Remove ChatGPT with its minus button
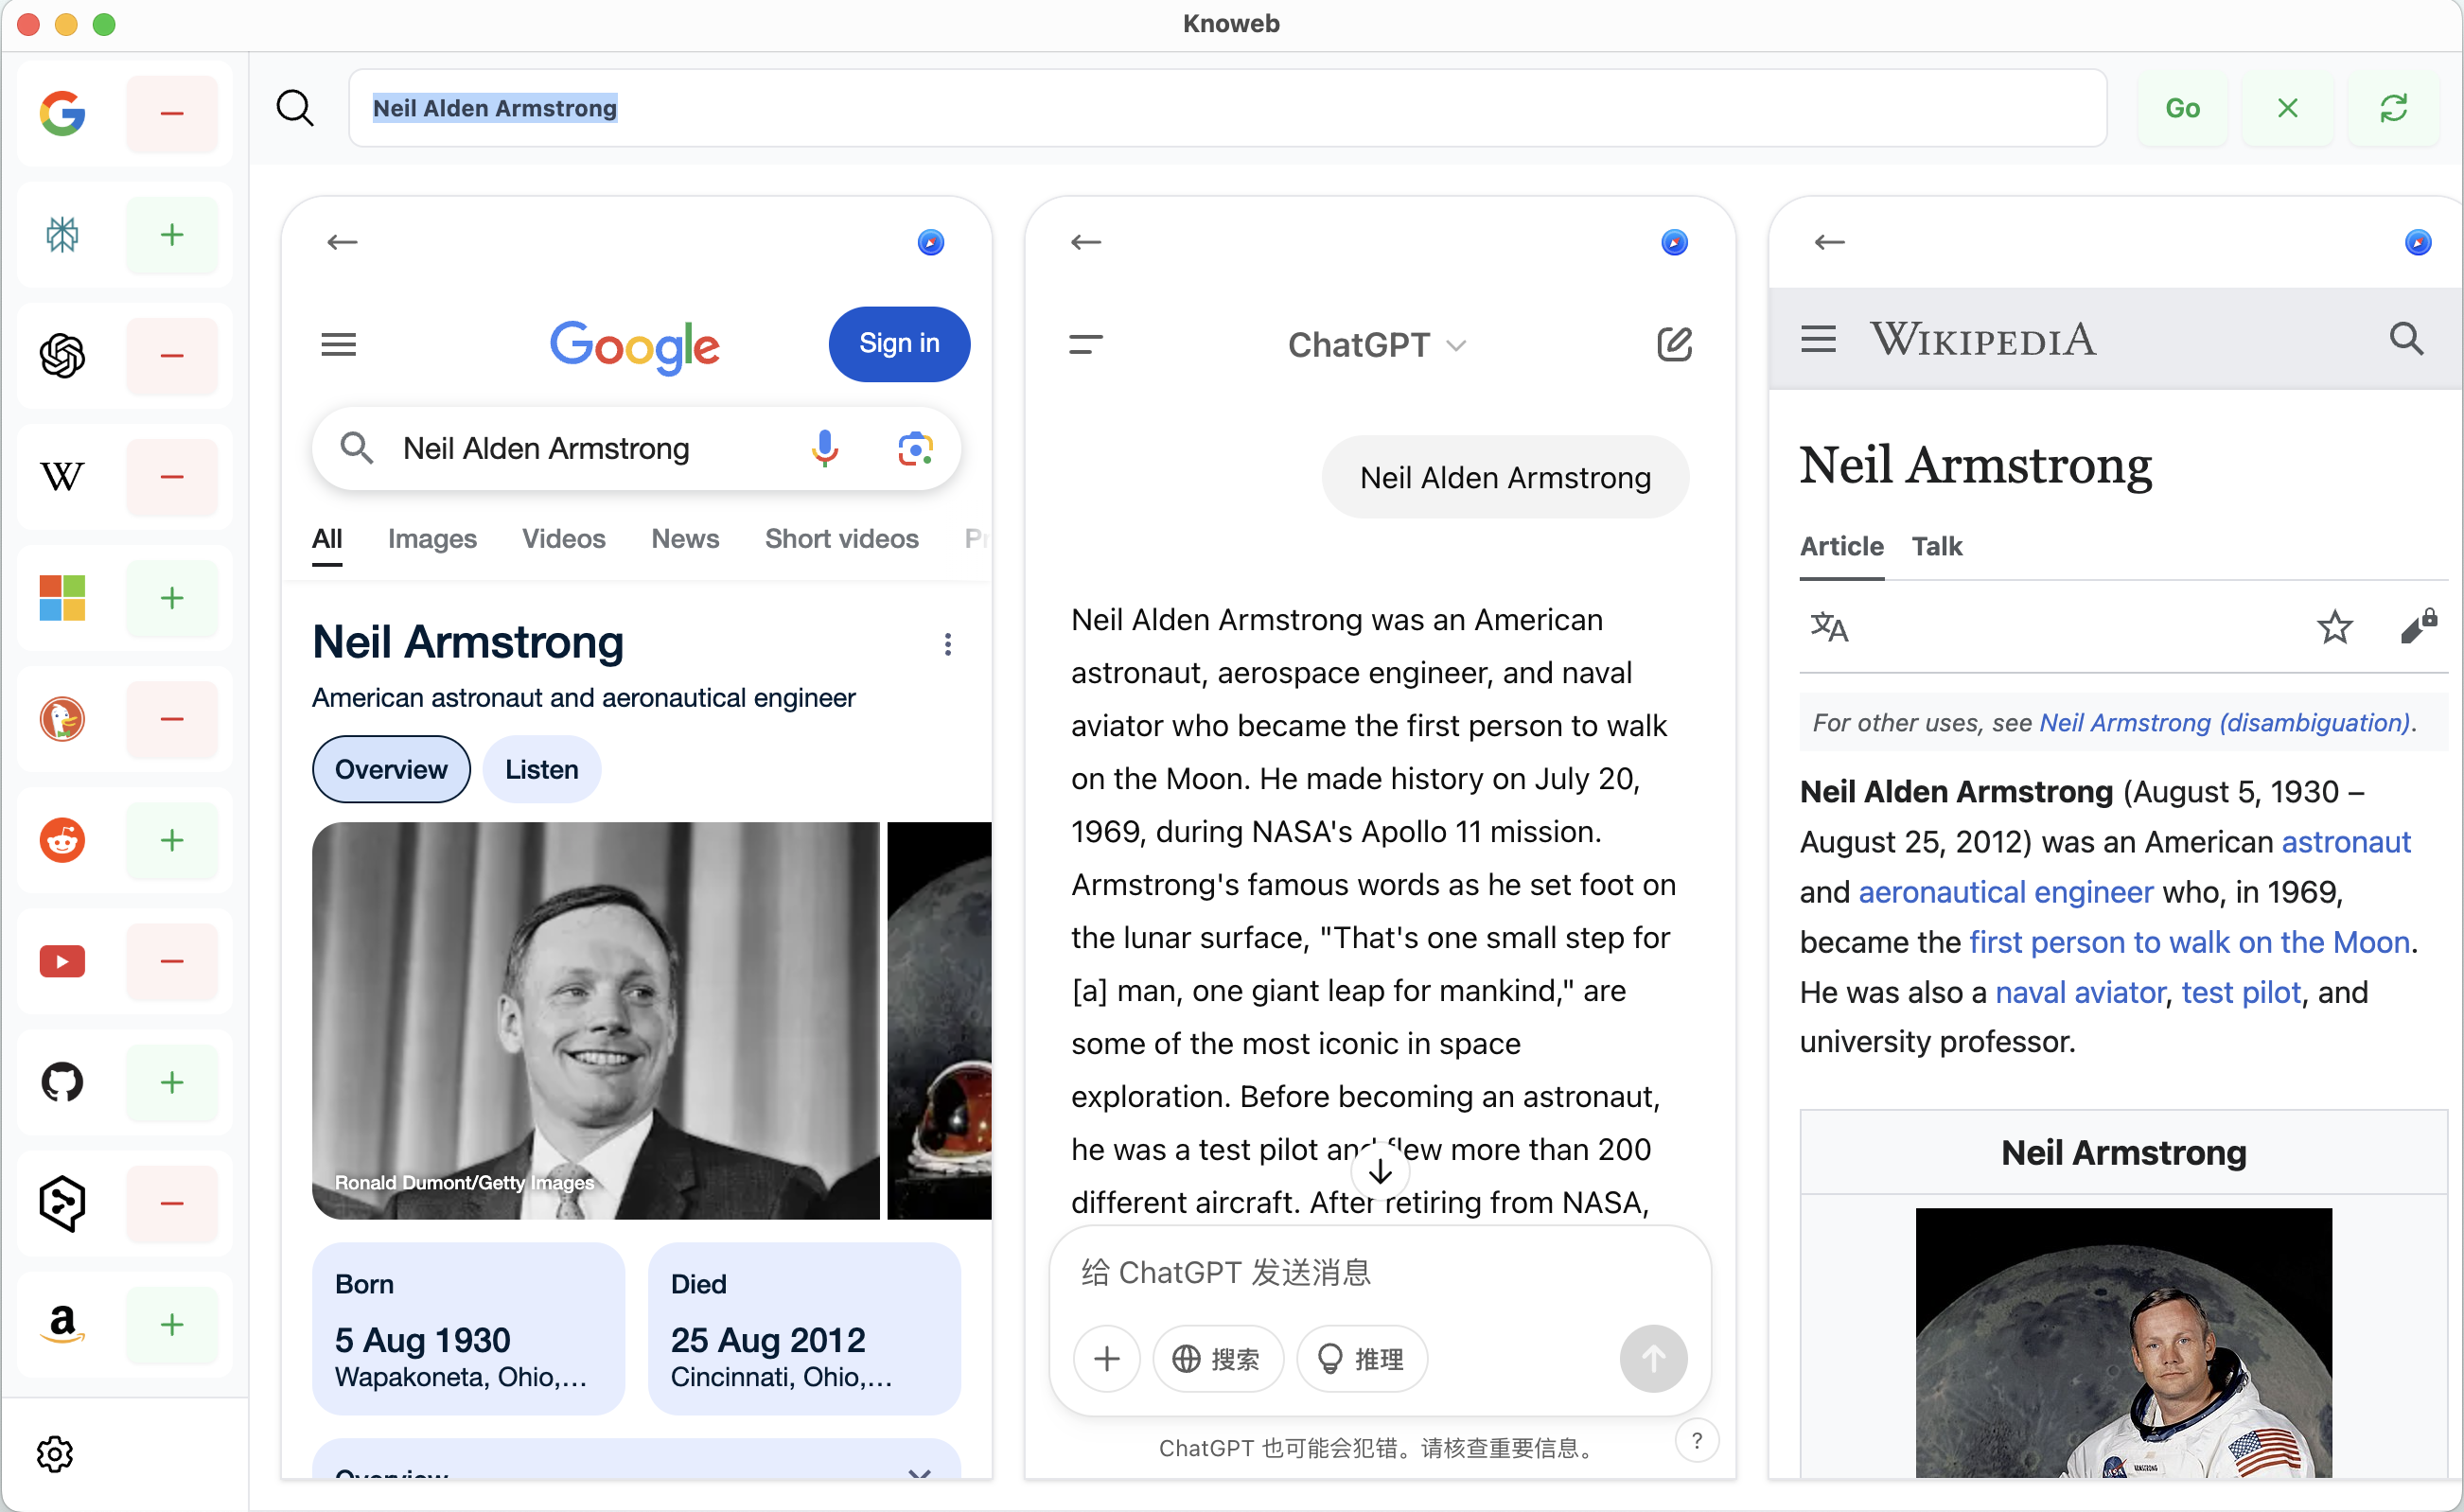2464x1512 pixels. (x=172, y=356)
